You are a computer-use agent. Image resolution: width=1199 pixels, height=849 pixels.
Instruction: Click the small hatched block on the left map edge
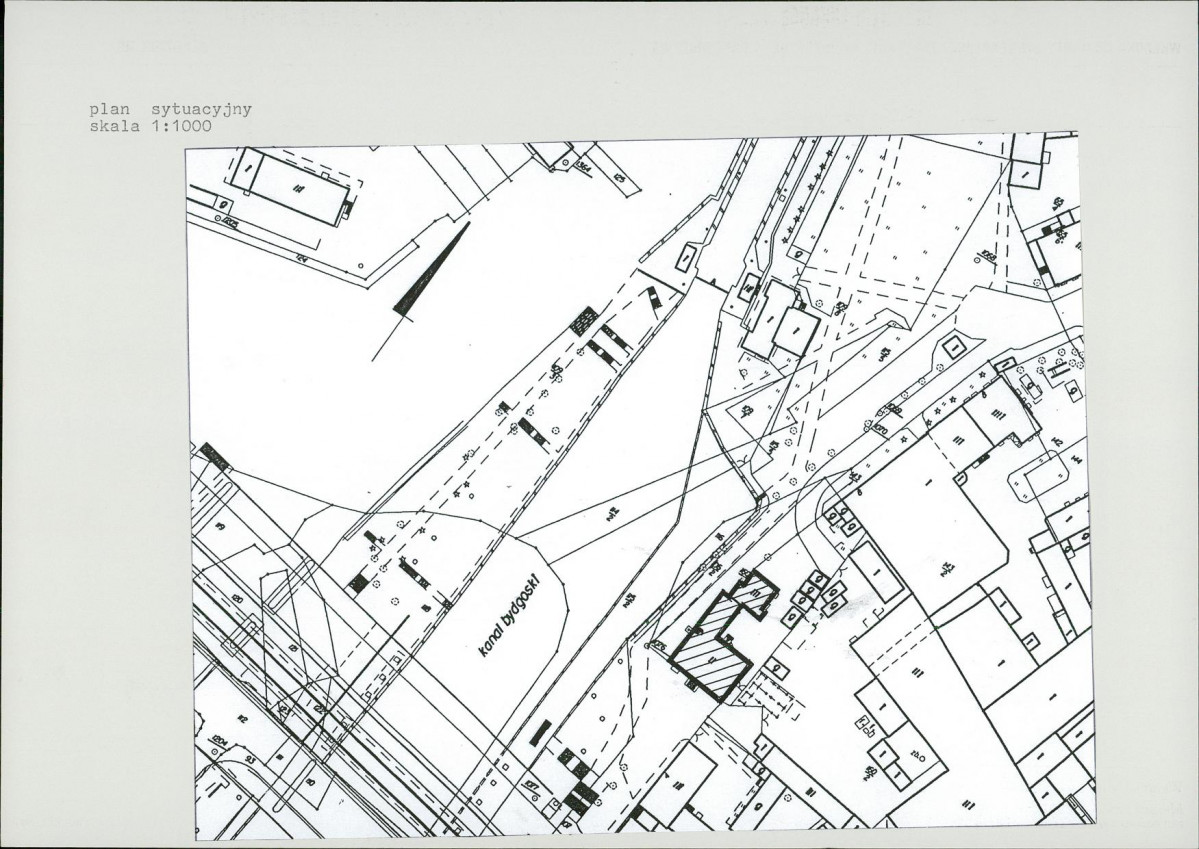[x=214, y=457]
